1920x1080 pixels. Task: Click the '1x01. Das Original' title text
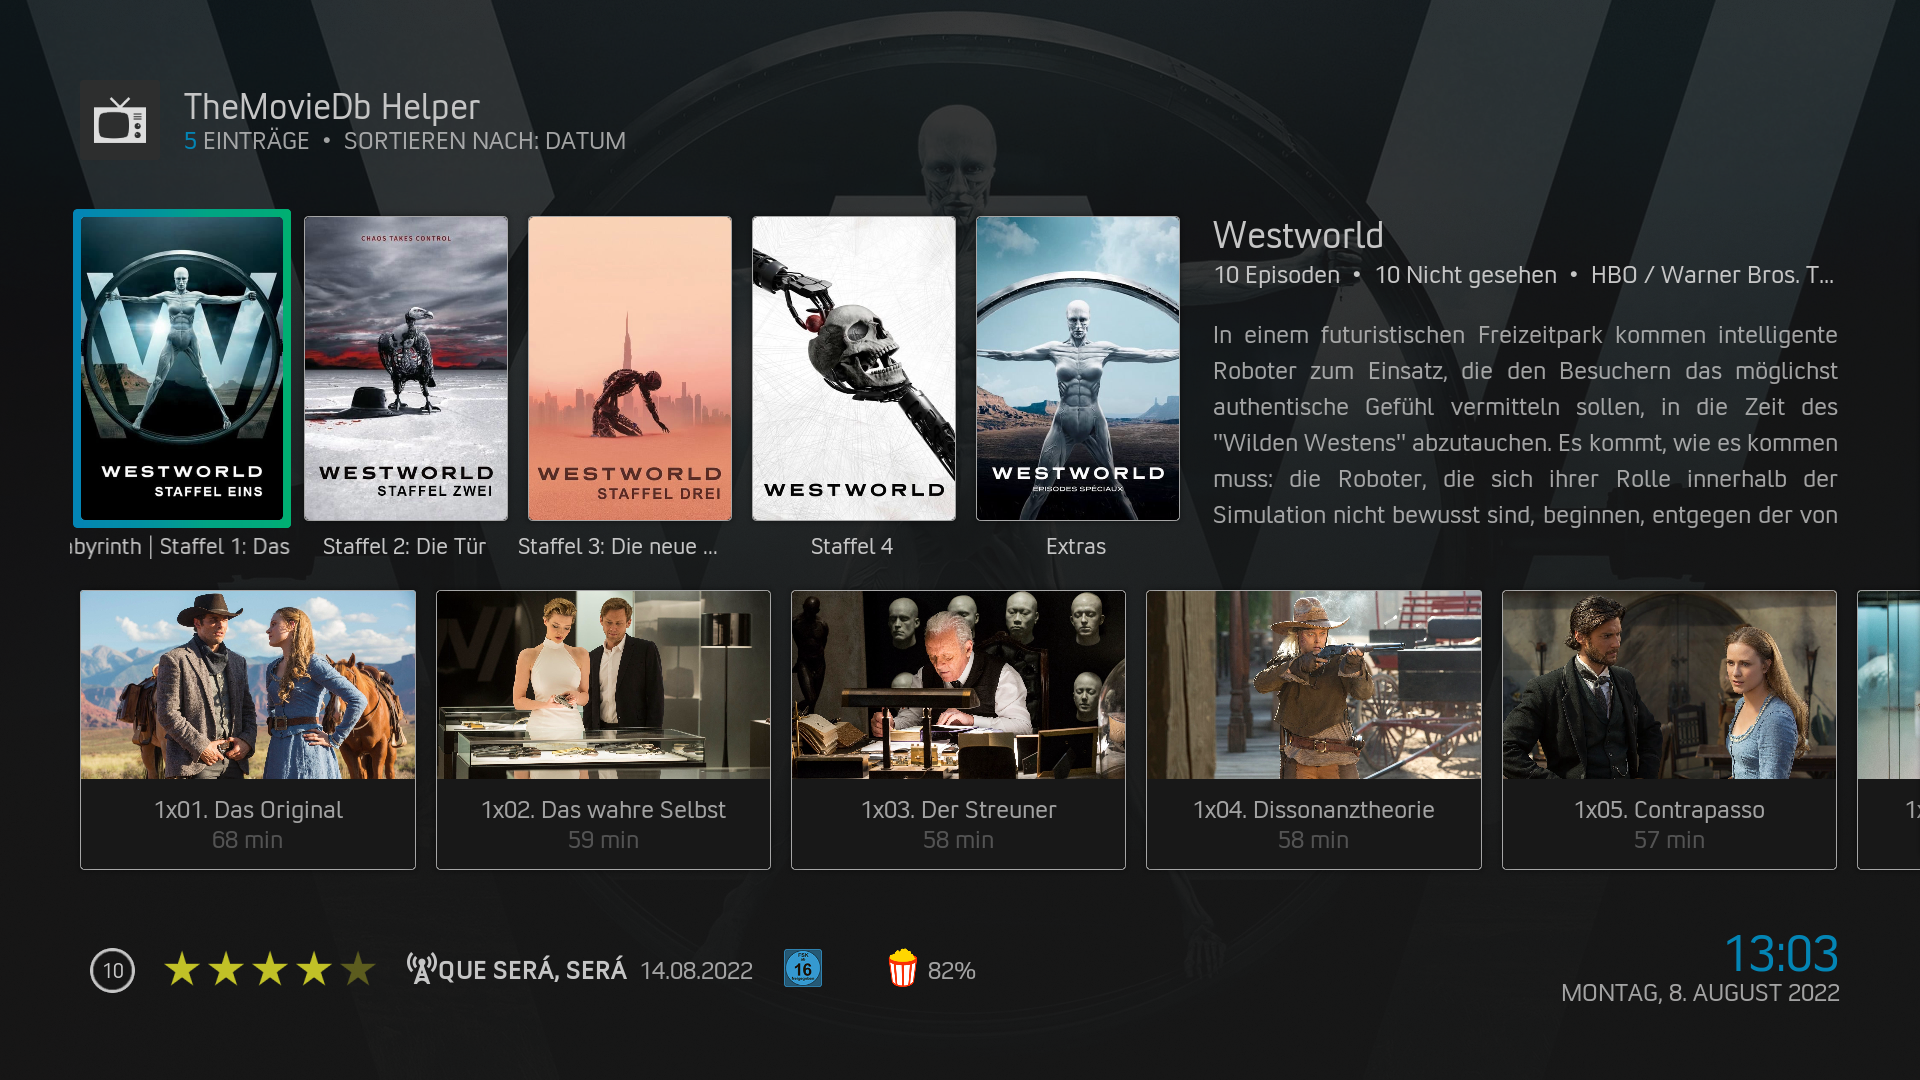(x=248, y=810)
